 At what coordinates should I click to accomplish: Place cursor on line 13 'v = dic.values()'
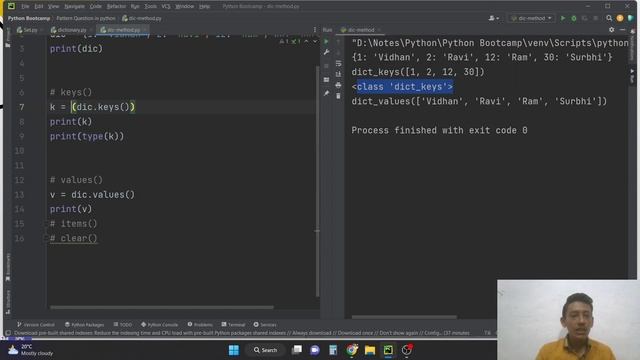(92, 195)
